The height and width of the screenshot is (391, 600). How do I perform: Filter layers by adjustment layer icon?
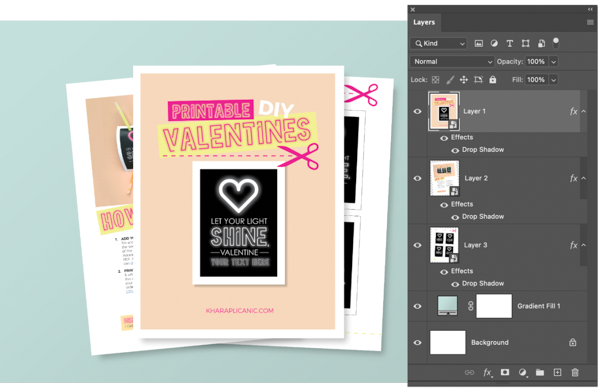coord(494,44)
